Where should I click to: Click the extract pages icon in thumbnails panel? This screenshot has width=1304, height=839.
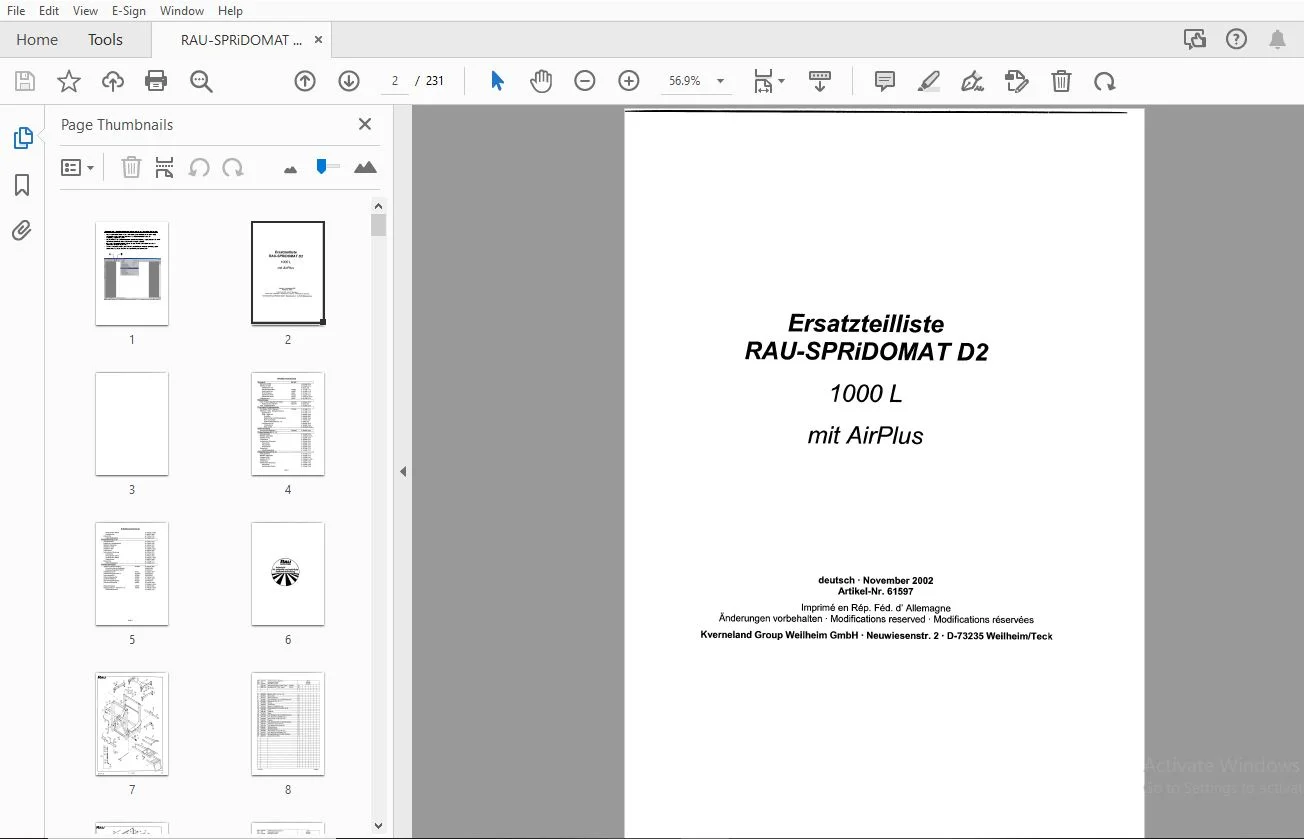(x=165, y=167)
